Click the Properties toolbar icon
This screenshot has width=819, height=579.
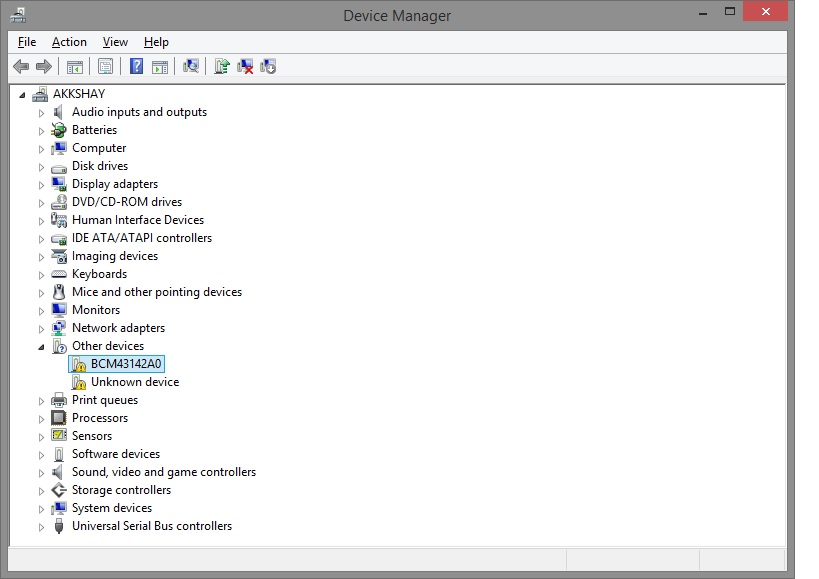click(x=104, y=66)
